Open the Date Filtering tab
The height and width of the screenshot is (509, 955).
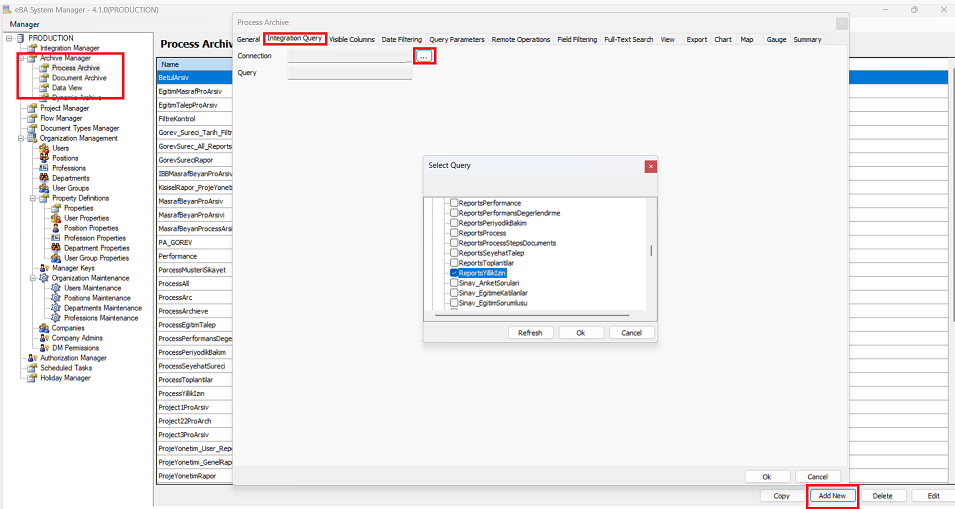(x=402, y=40)
